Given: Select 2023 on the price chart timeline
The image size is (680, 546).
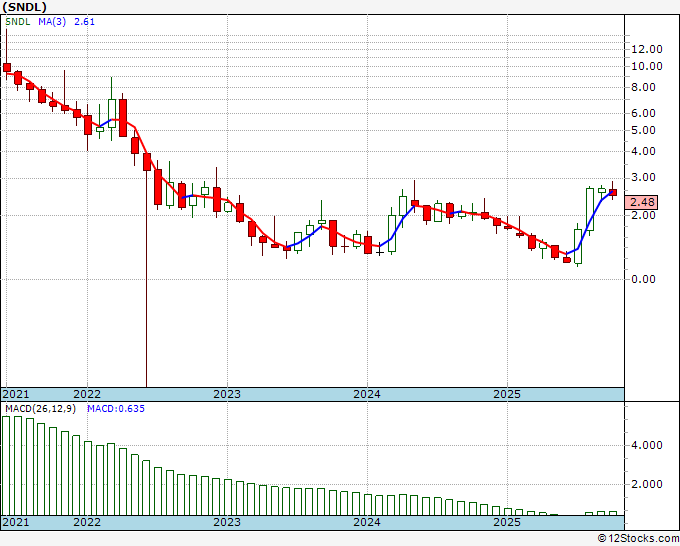Looking at the screenshot, I should coord(227,393).
